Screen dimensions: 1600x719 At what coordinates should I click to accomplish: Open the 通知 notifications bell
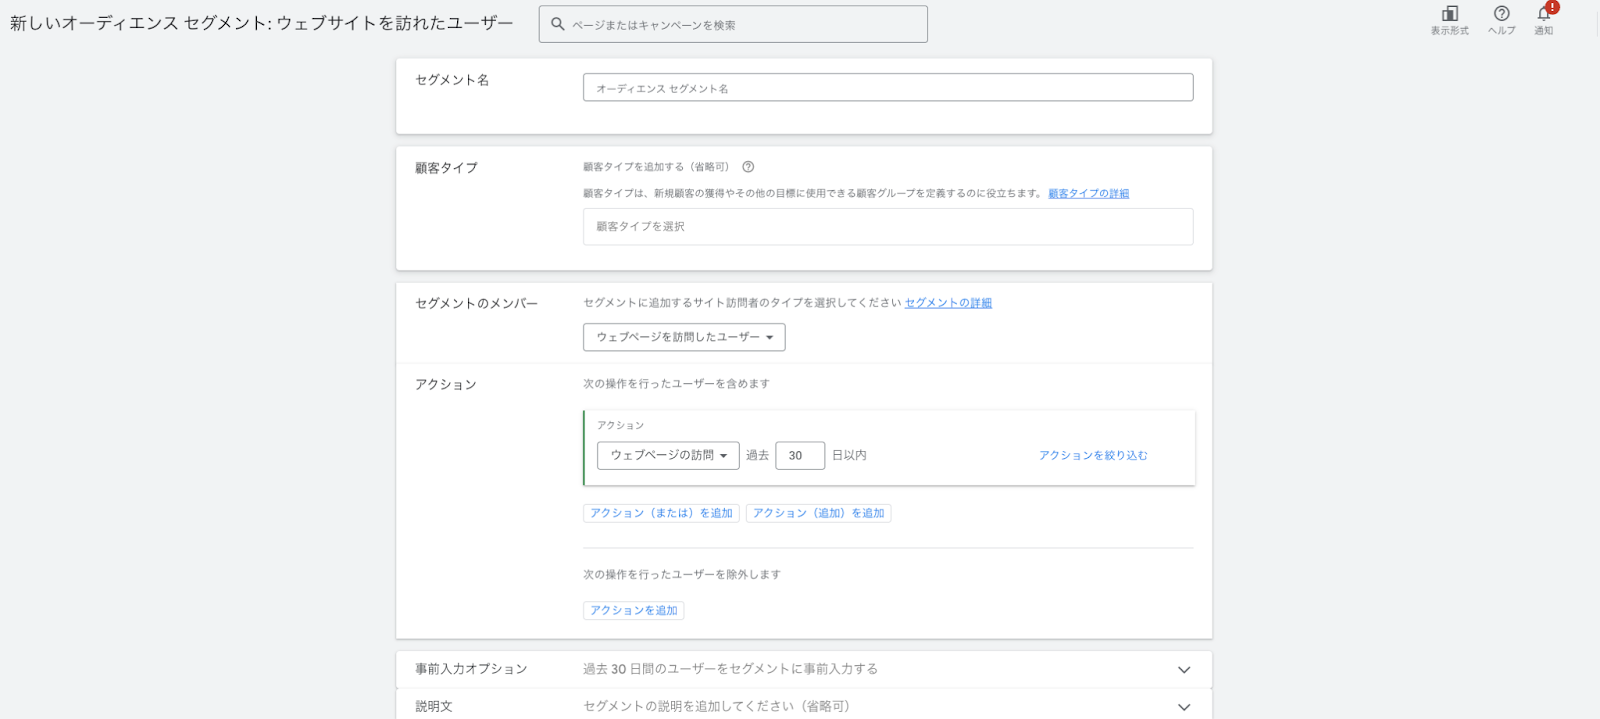point(1544,14)
